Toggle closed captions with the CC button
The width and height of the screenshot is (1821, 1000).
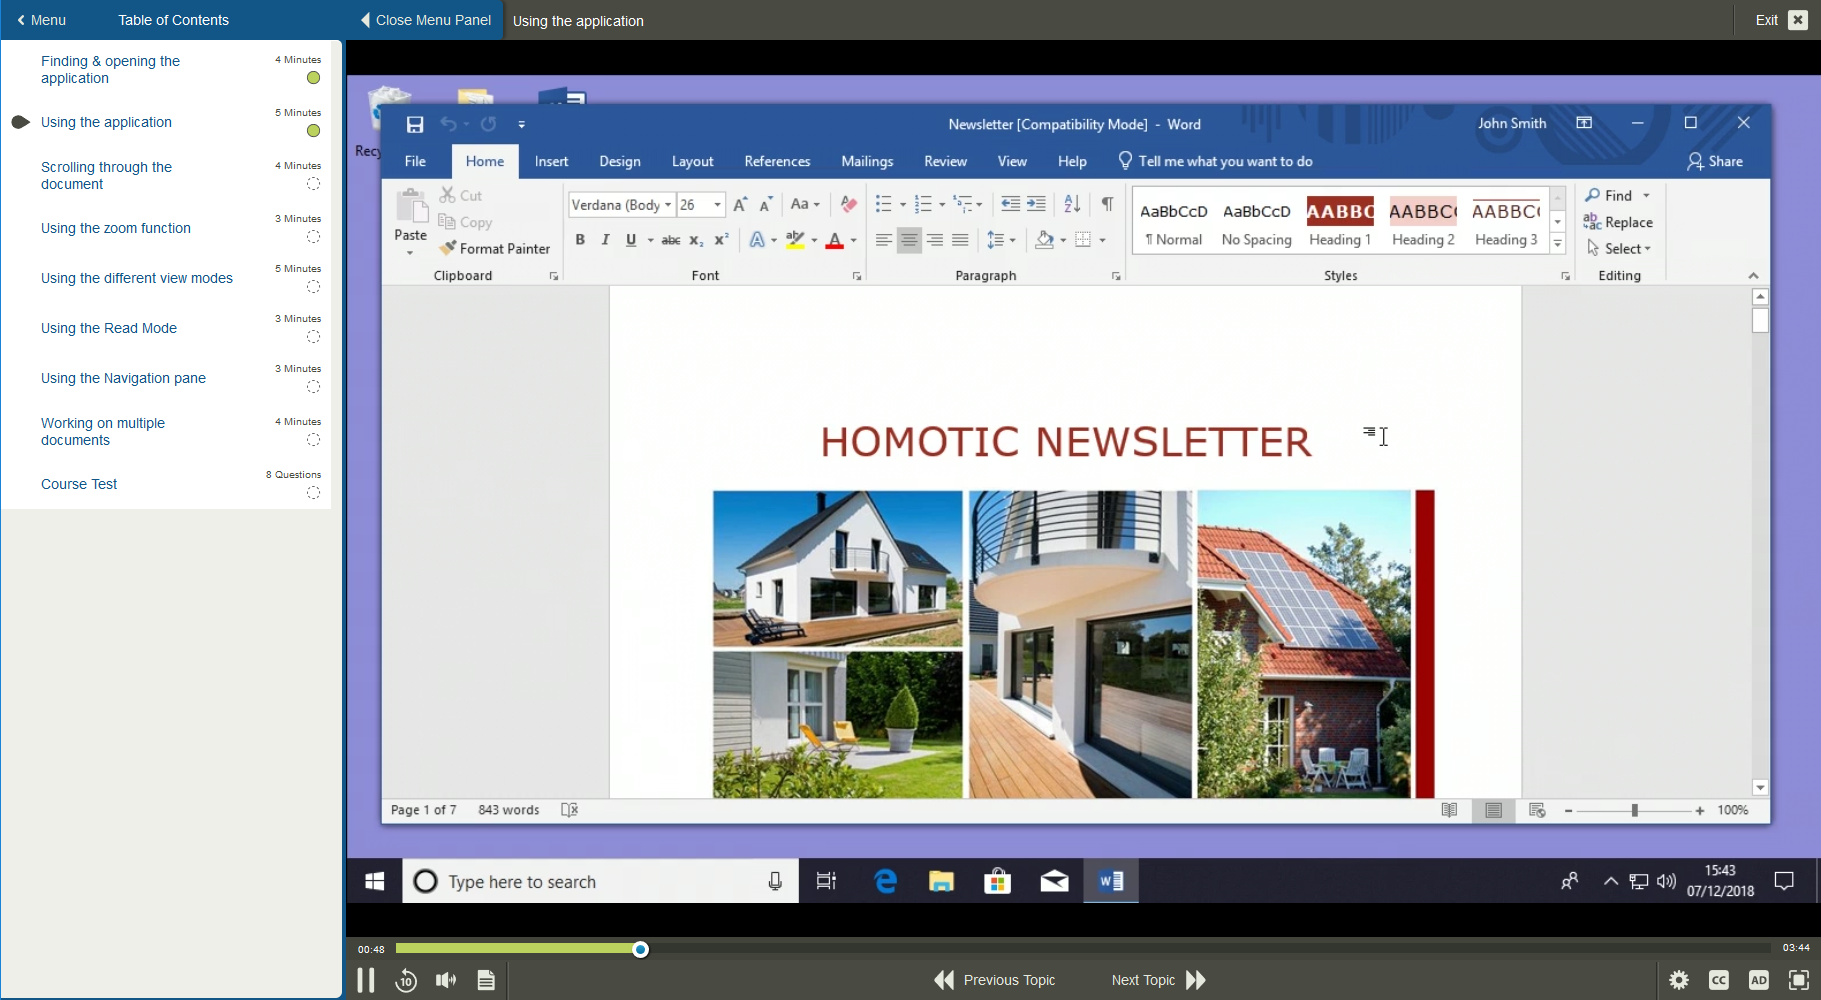(x=1720, y=980)
